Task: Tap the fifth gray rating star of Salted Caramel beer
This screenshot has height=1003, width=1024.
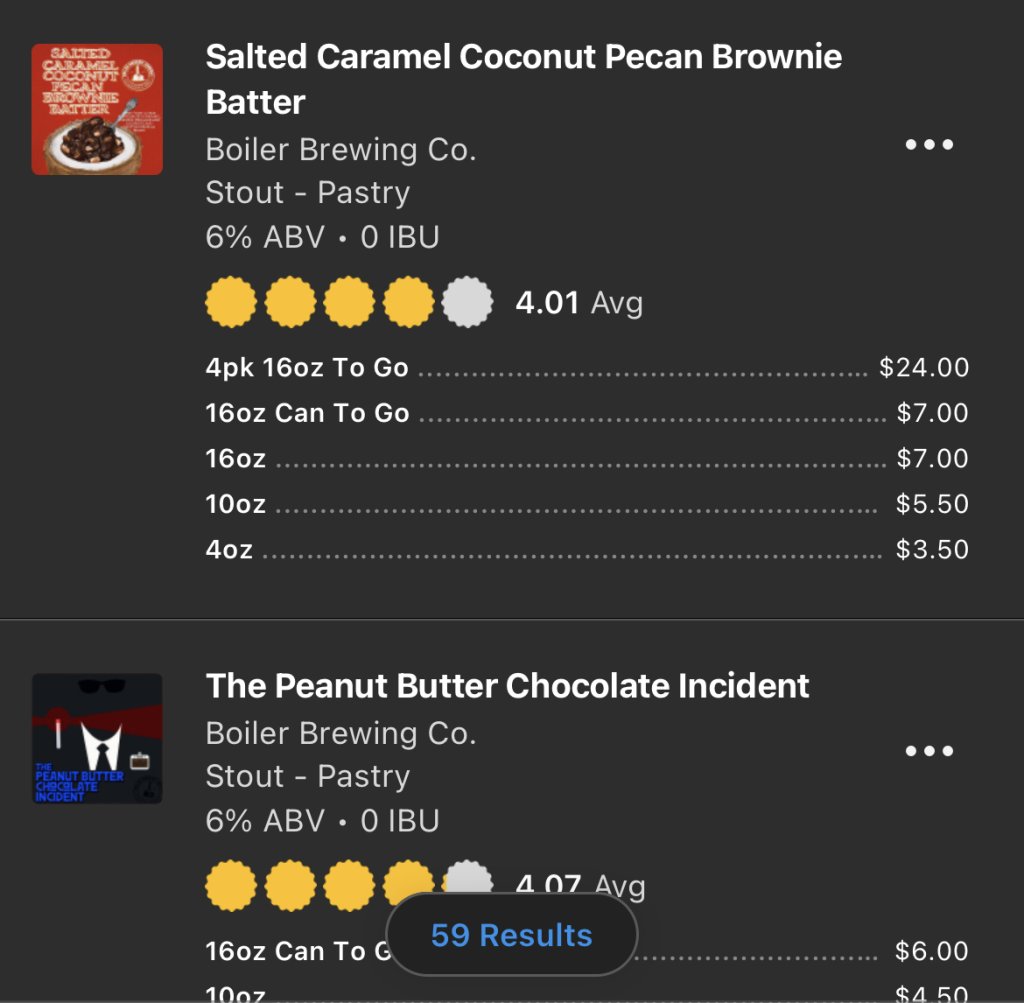Action: [x=467, y=302]
